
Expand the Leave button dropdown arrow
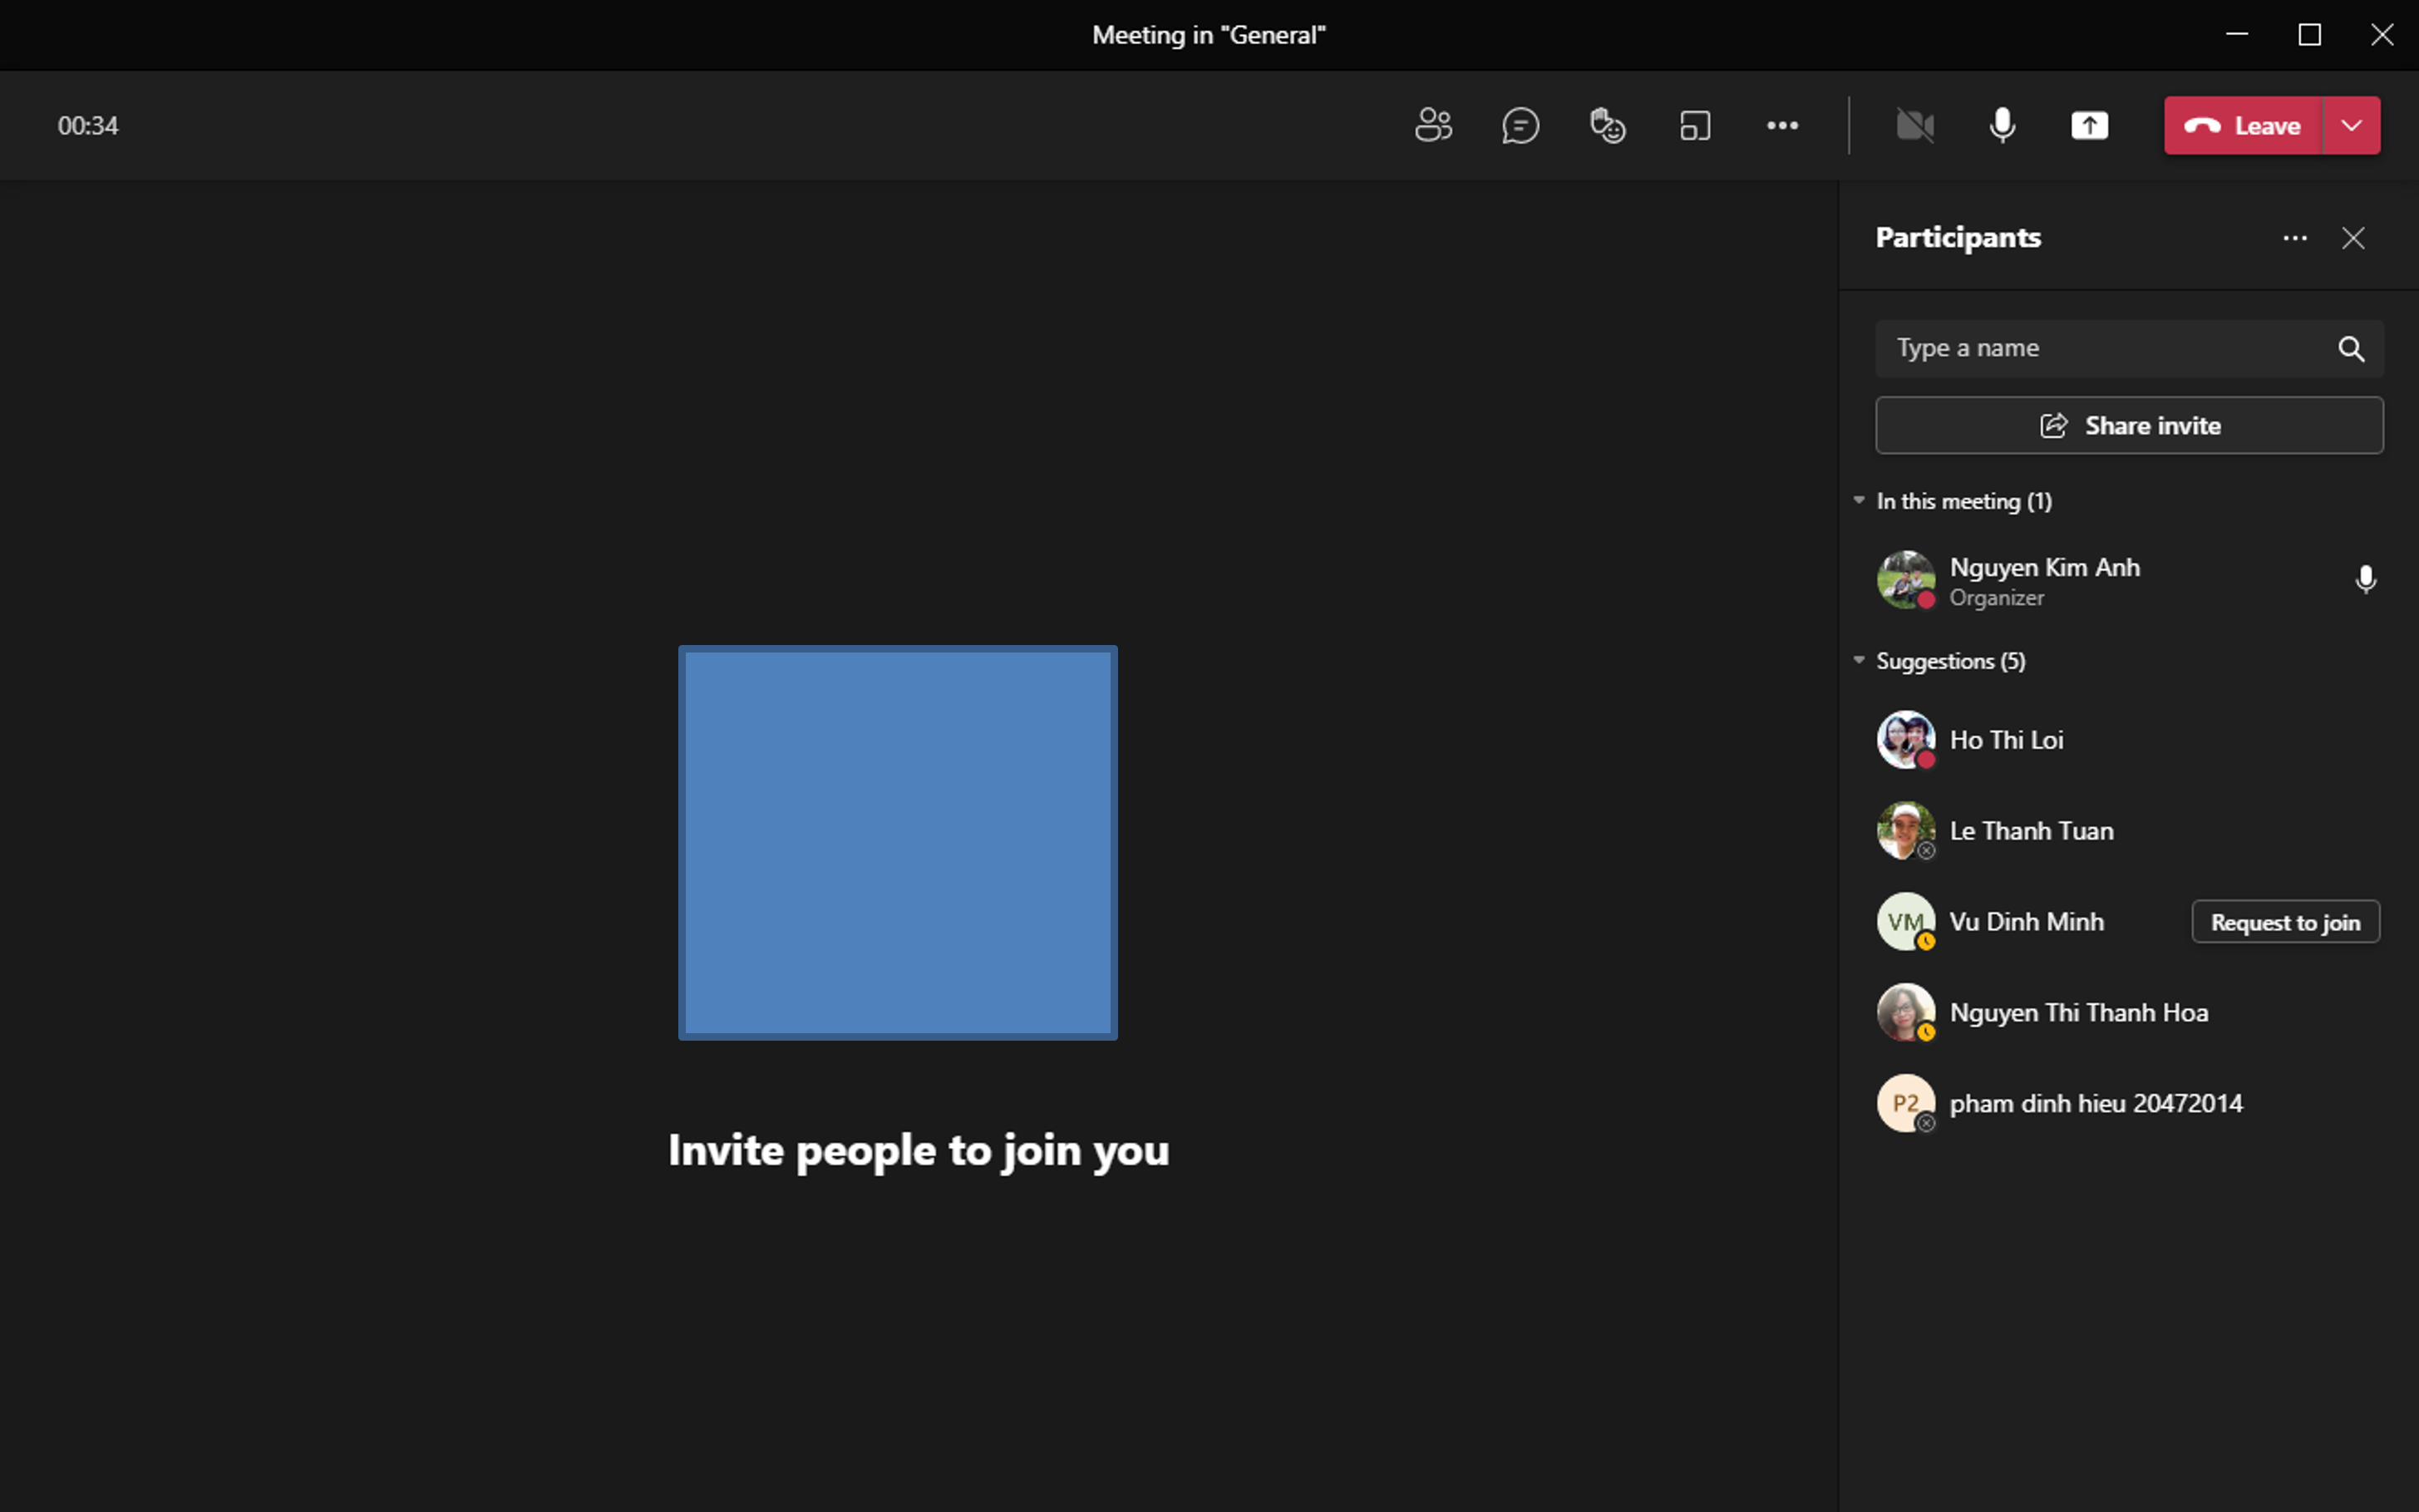2352,125
